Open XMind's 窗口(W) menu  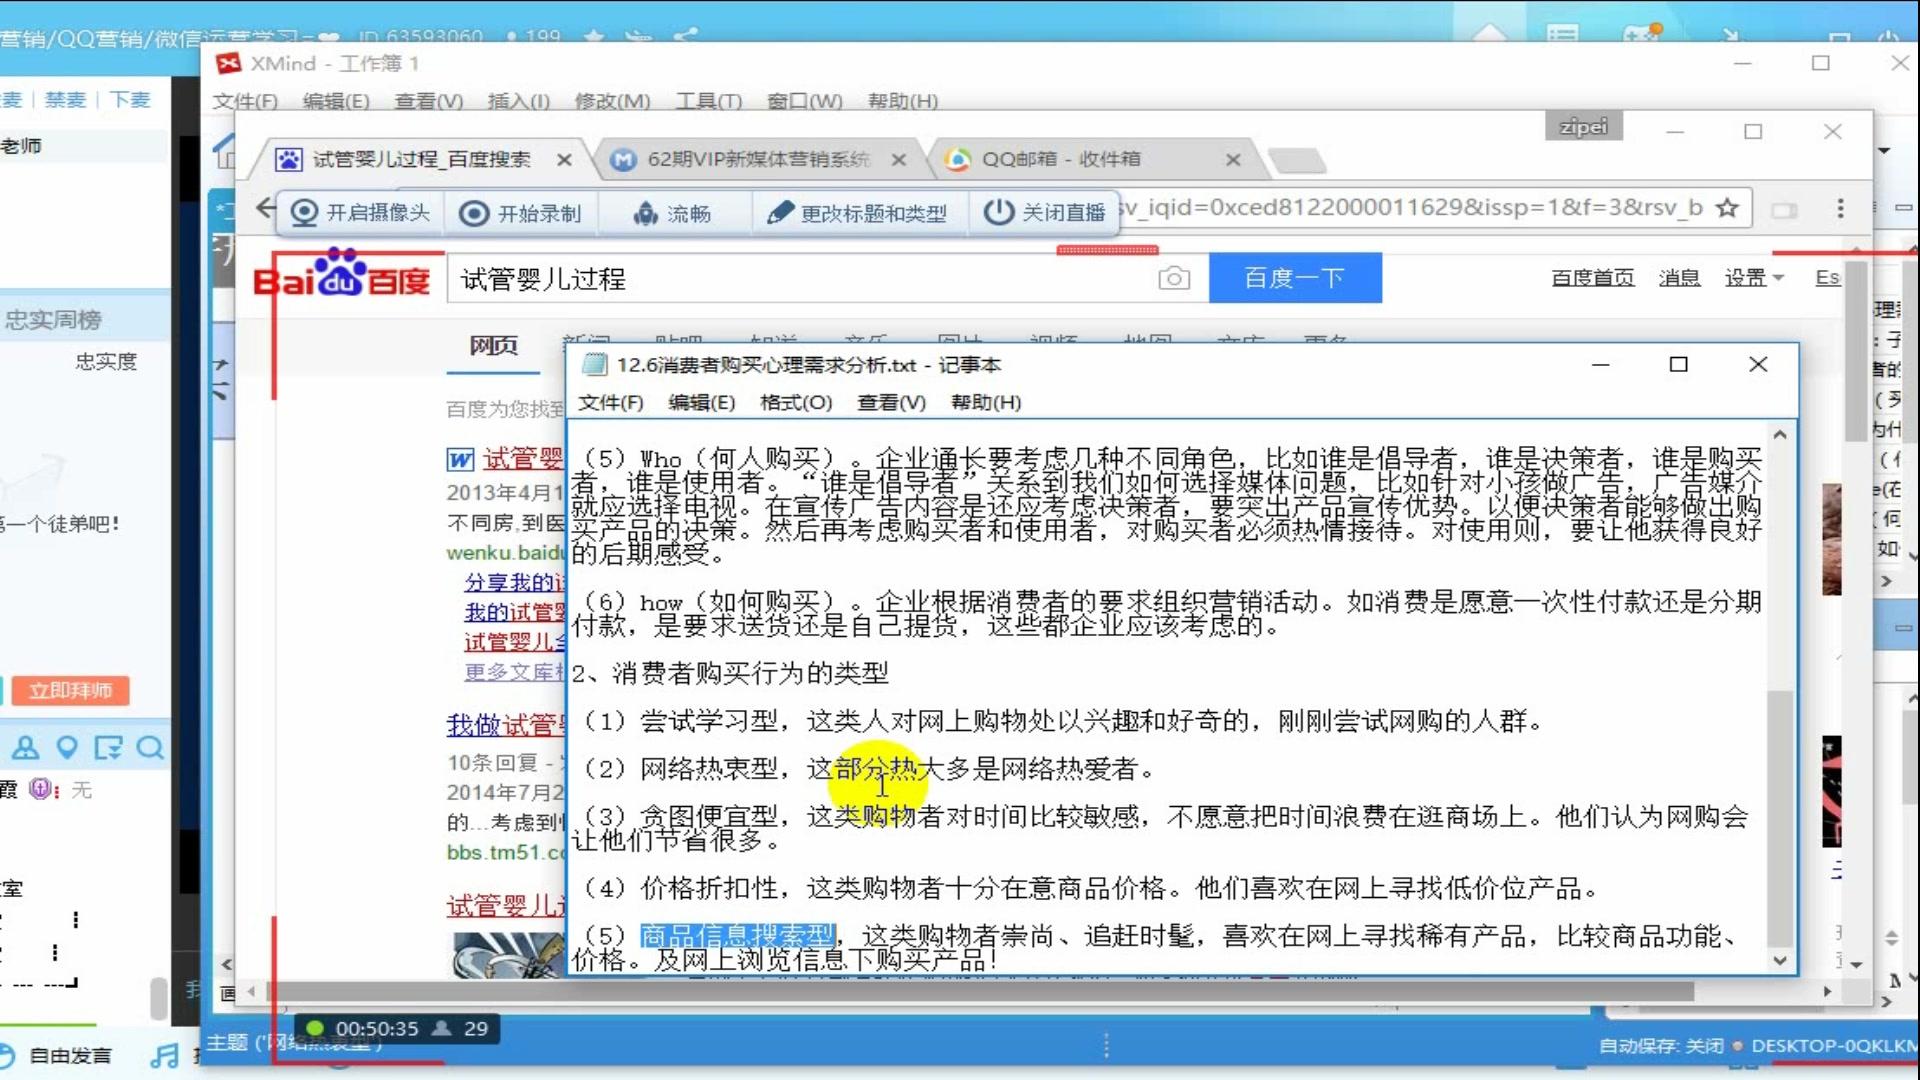(804, 101)
